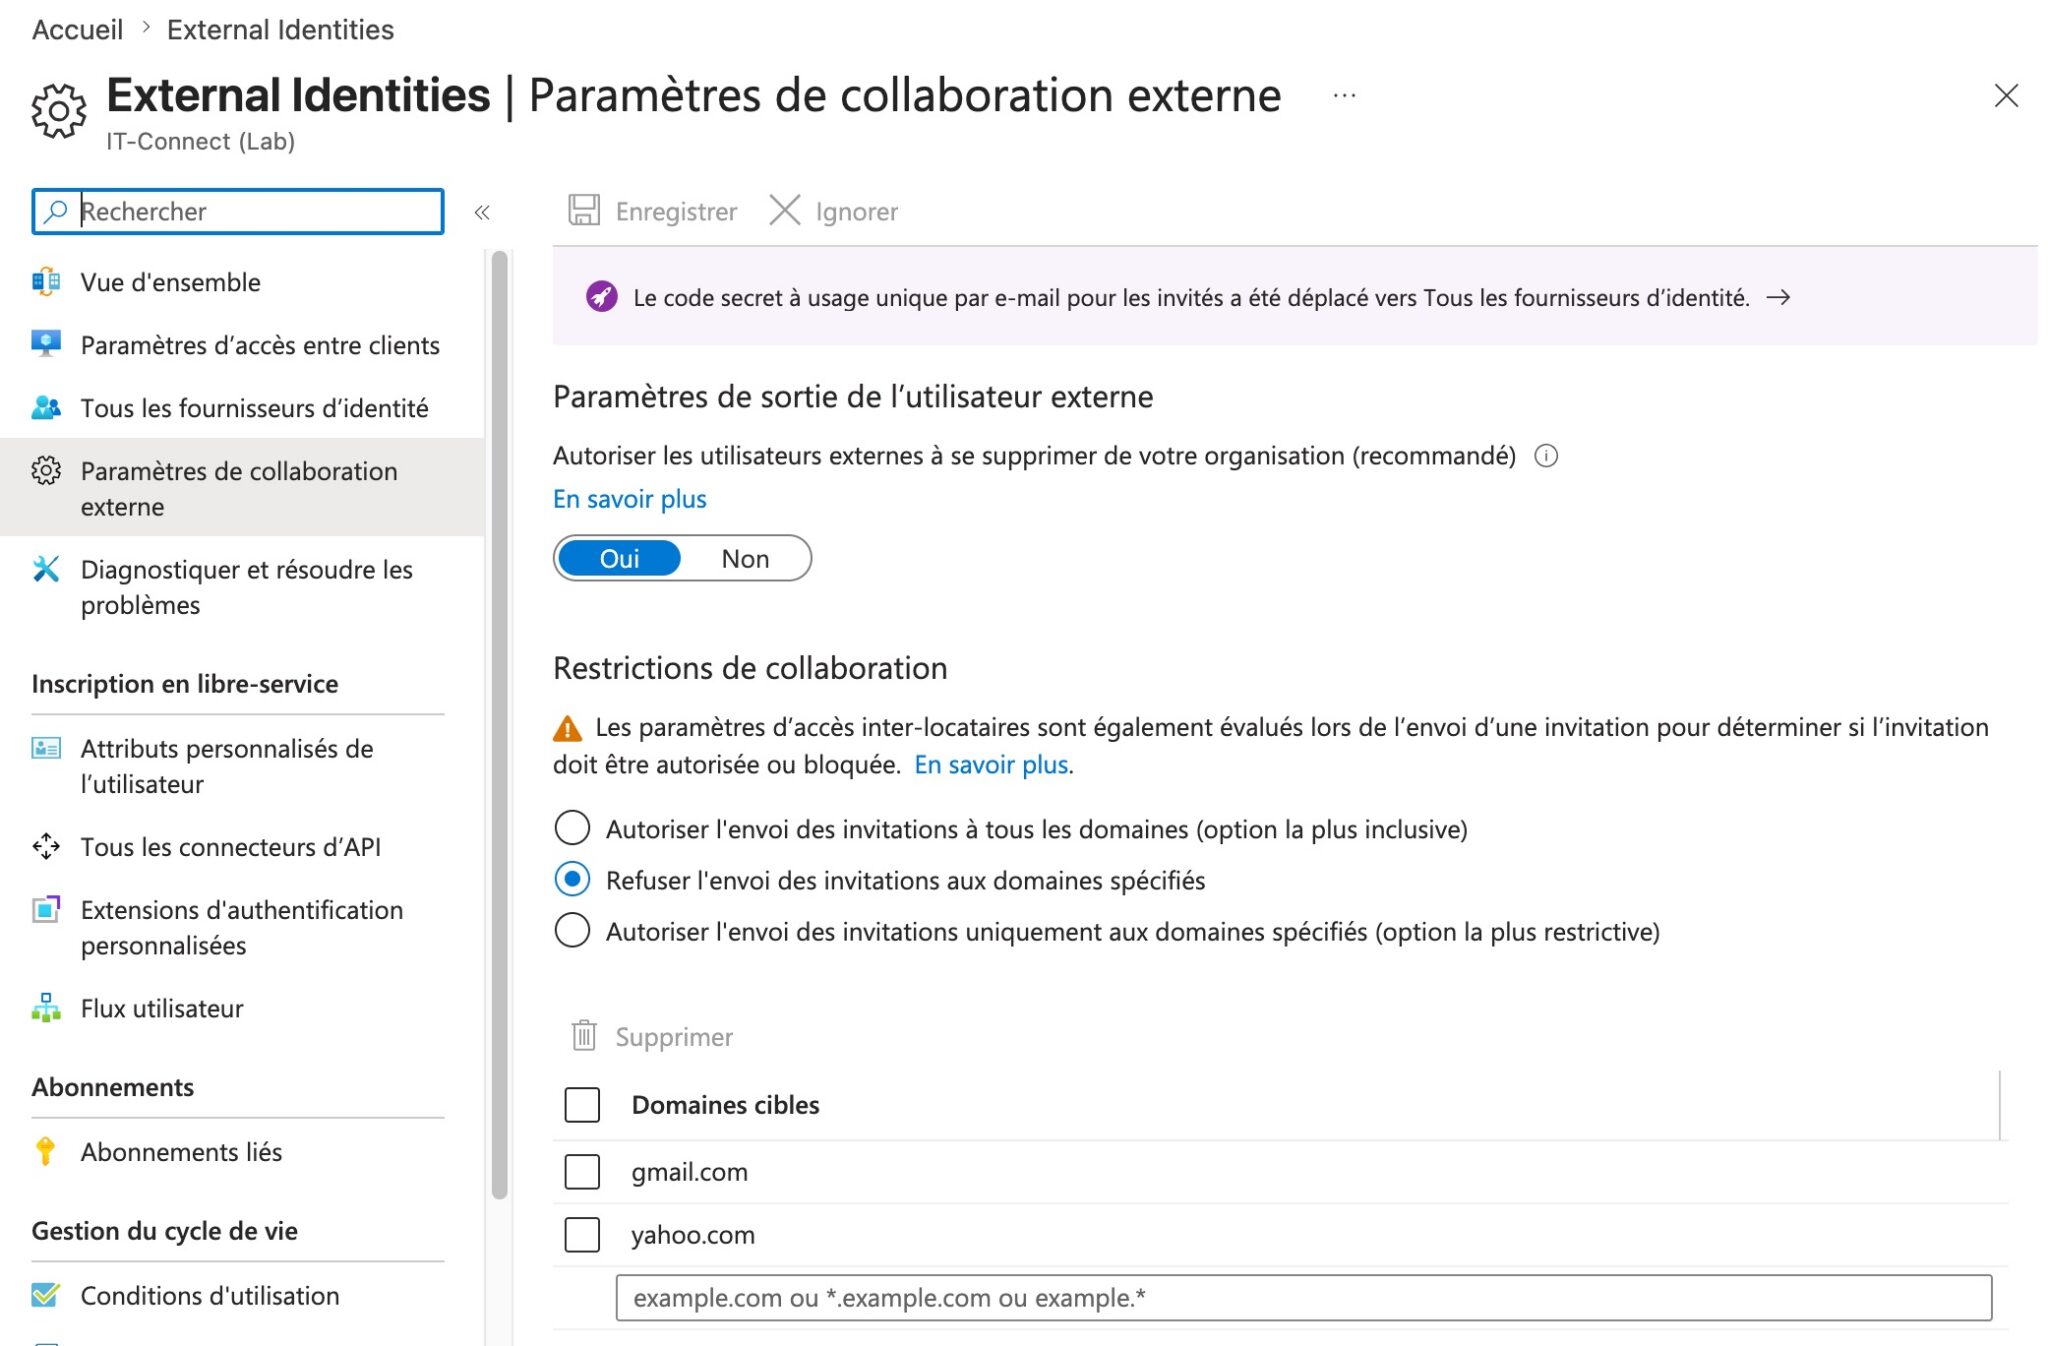Open Conditions d'utilisation menu item
The image size is (2048, 1346).
(210, 1295)
